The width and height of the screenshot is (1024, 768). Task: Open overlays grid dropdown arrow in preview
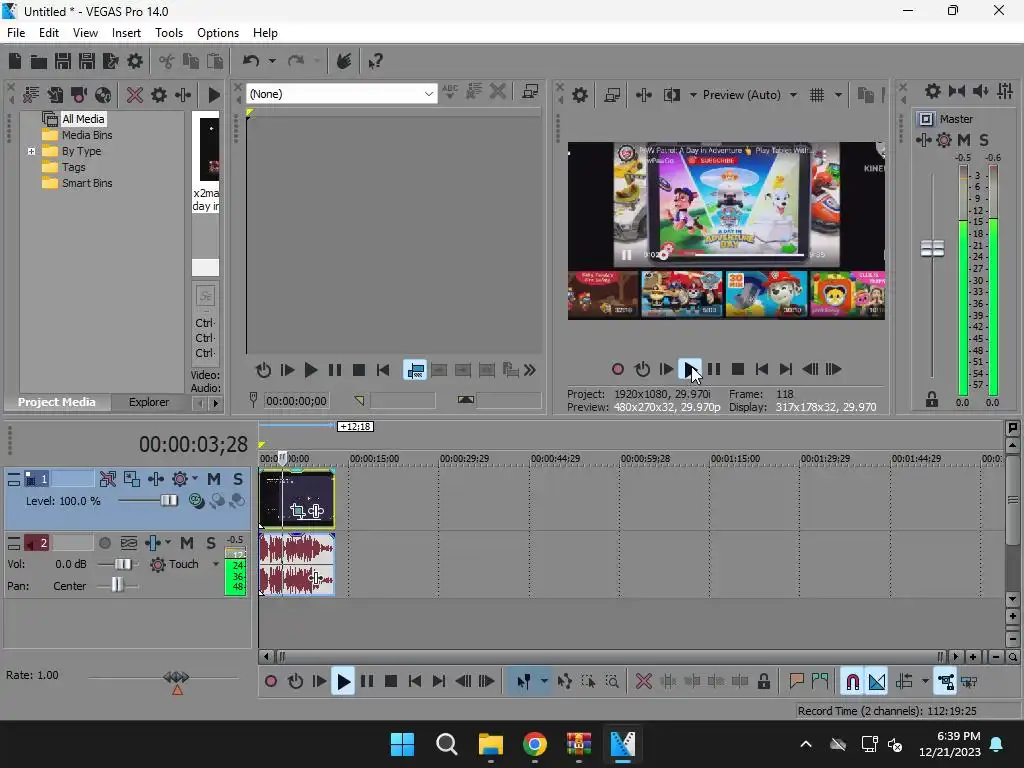[838, 95]
